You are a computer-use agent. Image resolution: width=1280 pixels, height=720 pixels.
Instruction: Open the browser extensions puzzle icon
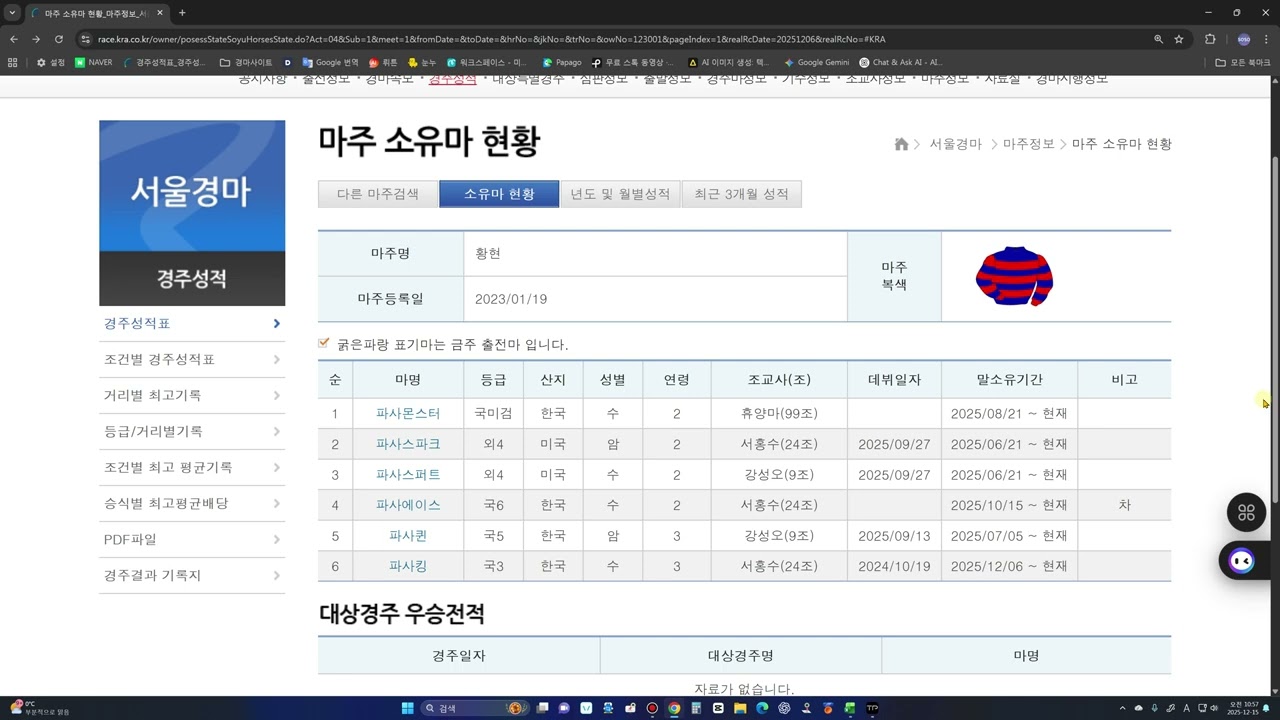(1210, 39)
